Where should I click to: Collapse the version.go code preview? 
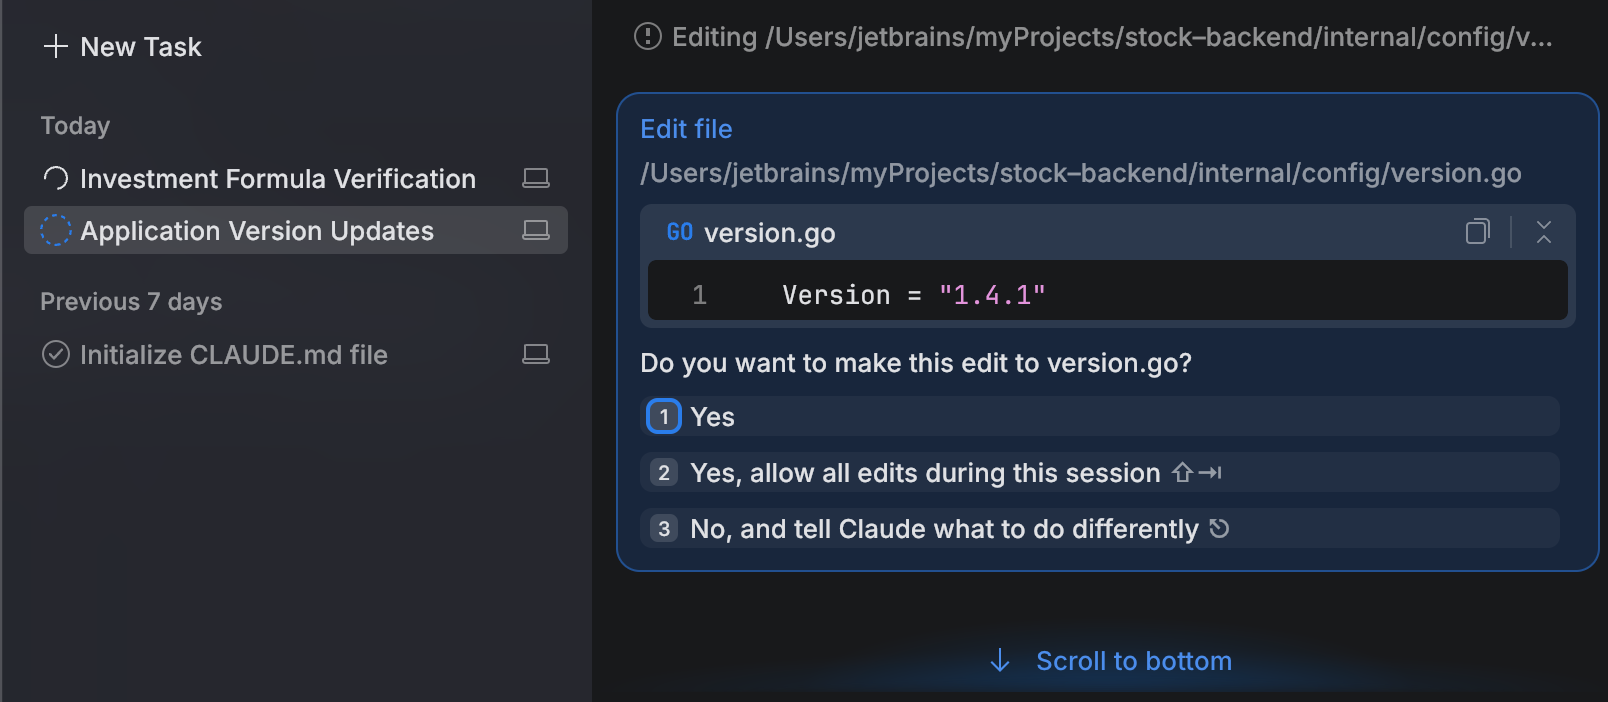tap(1544, 232)
